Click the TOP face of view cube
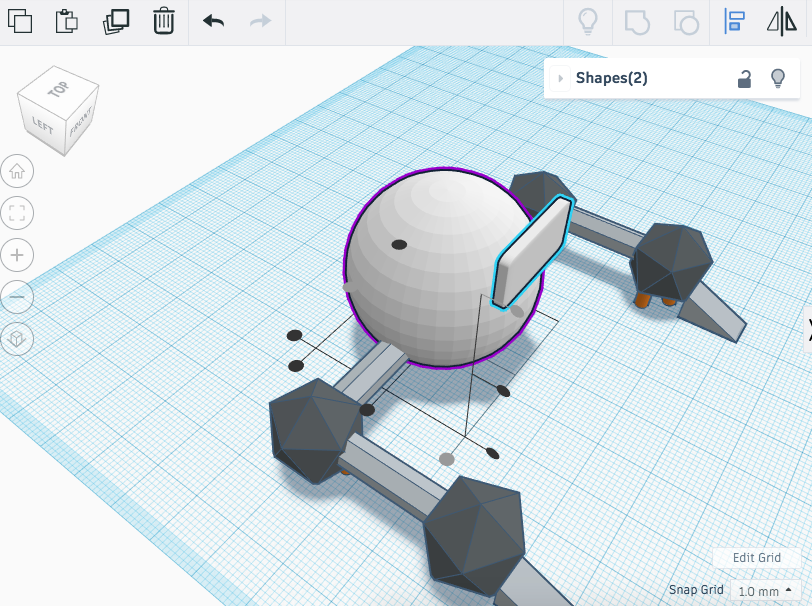The image size is (812, 606). [58, 89]
